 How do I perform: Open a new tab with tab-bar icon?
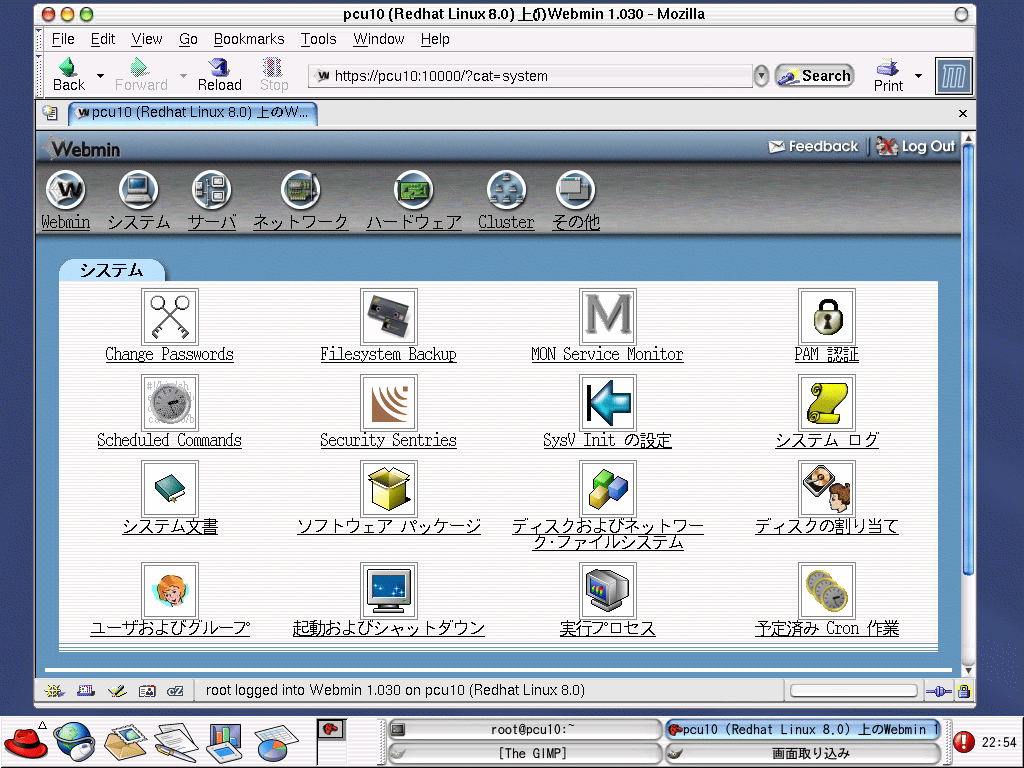pos(50,113)
